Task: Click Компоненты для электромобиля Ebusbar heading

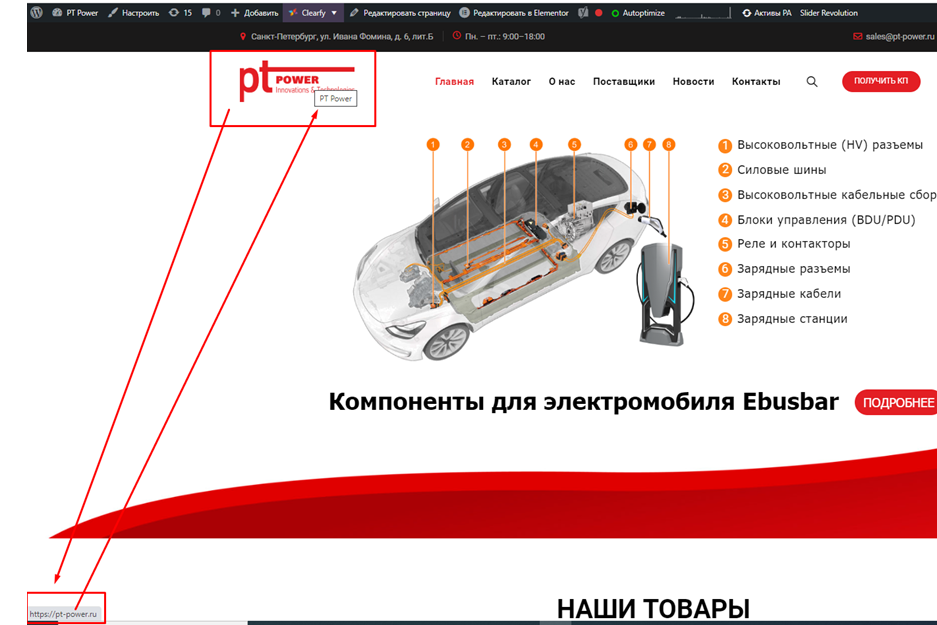Action: pos(583,402)
